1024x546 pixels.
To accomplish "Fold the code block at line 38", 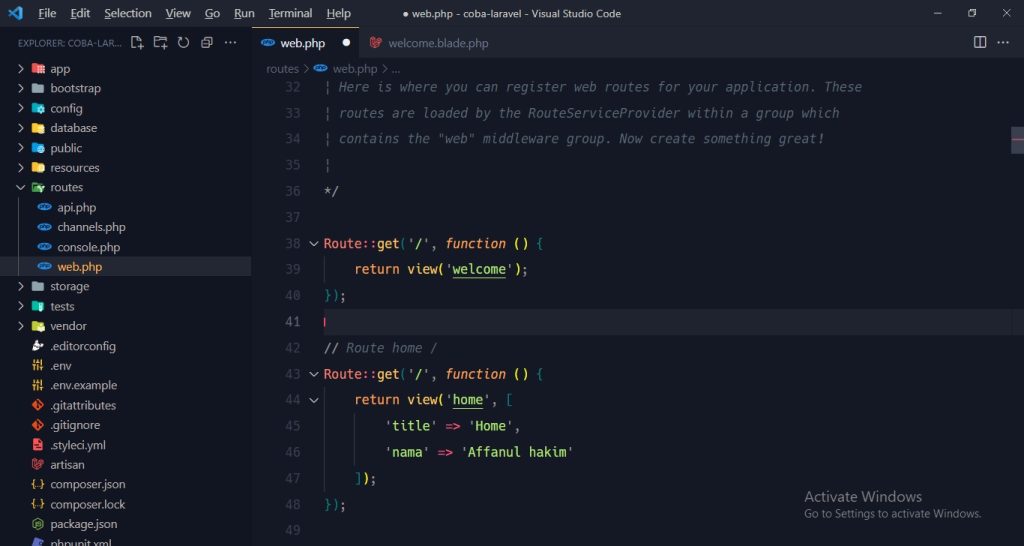I will click(x=314, y=244).
